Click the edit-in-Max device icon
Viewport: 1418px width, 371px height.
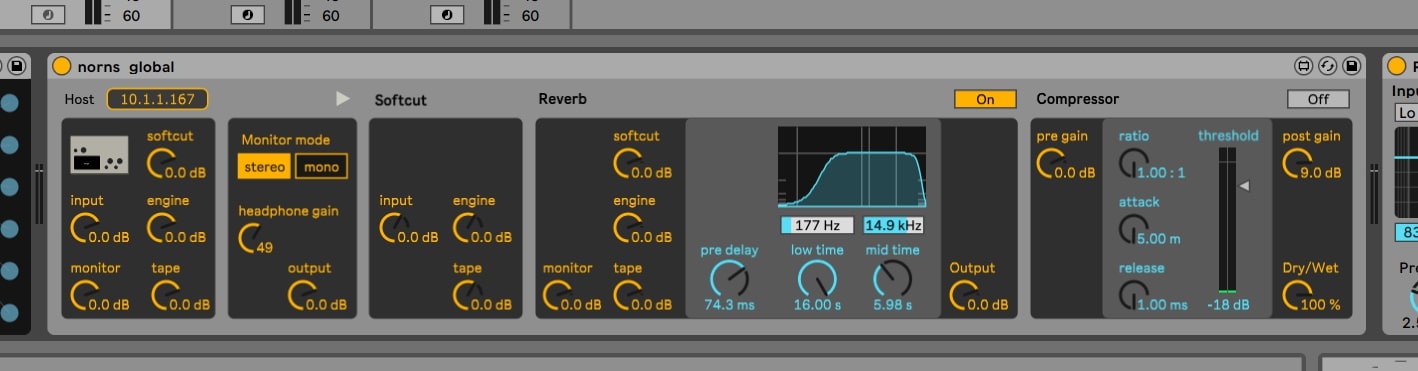point(1304,67)
